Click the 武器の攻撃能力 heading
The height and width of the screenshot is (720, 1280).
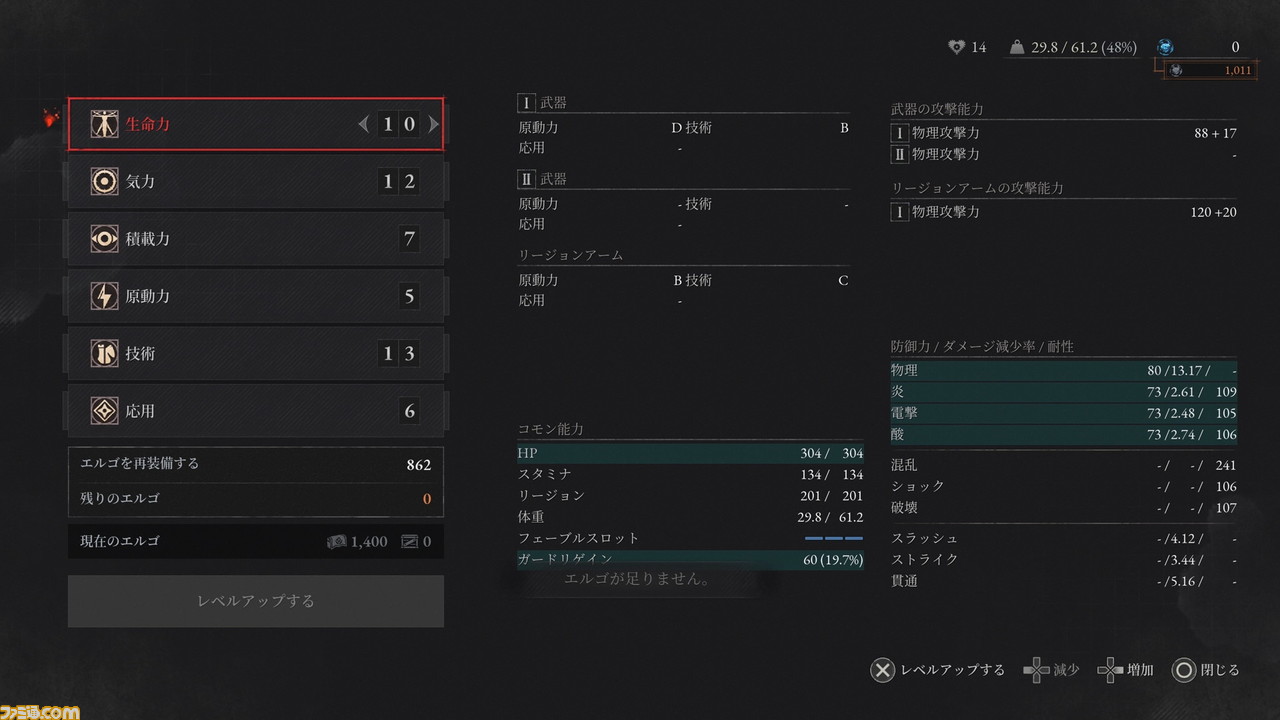coord(937,109)
